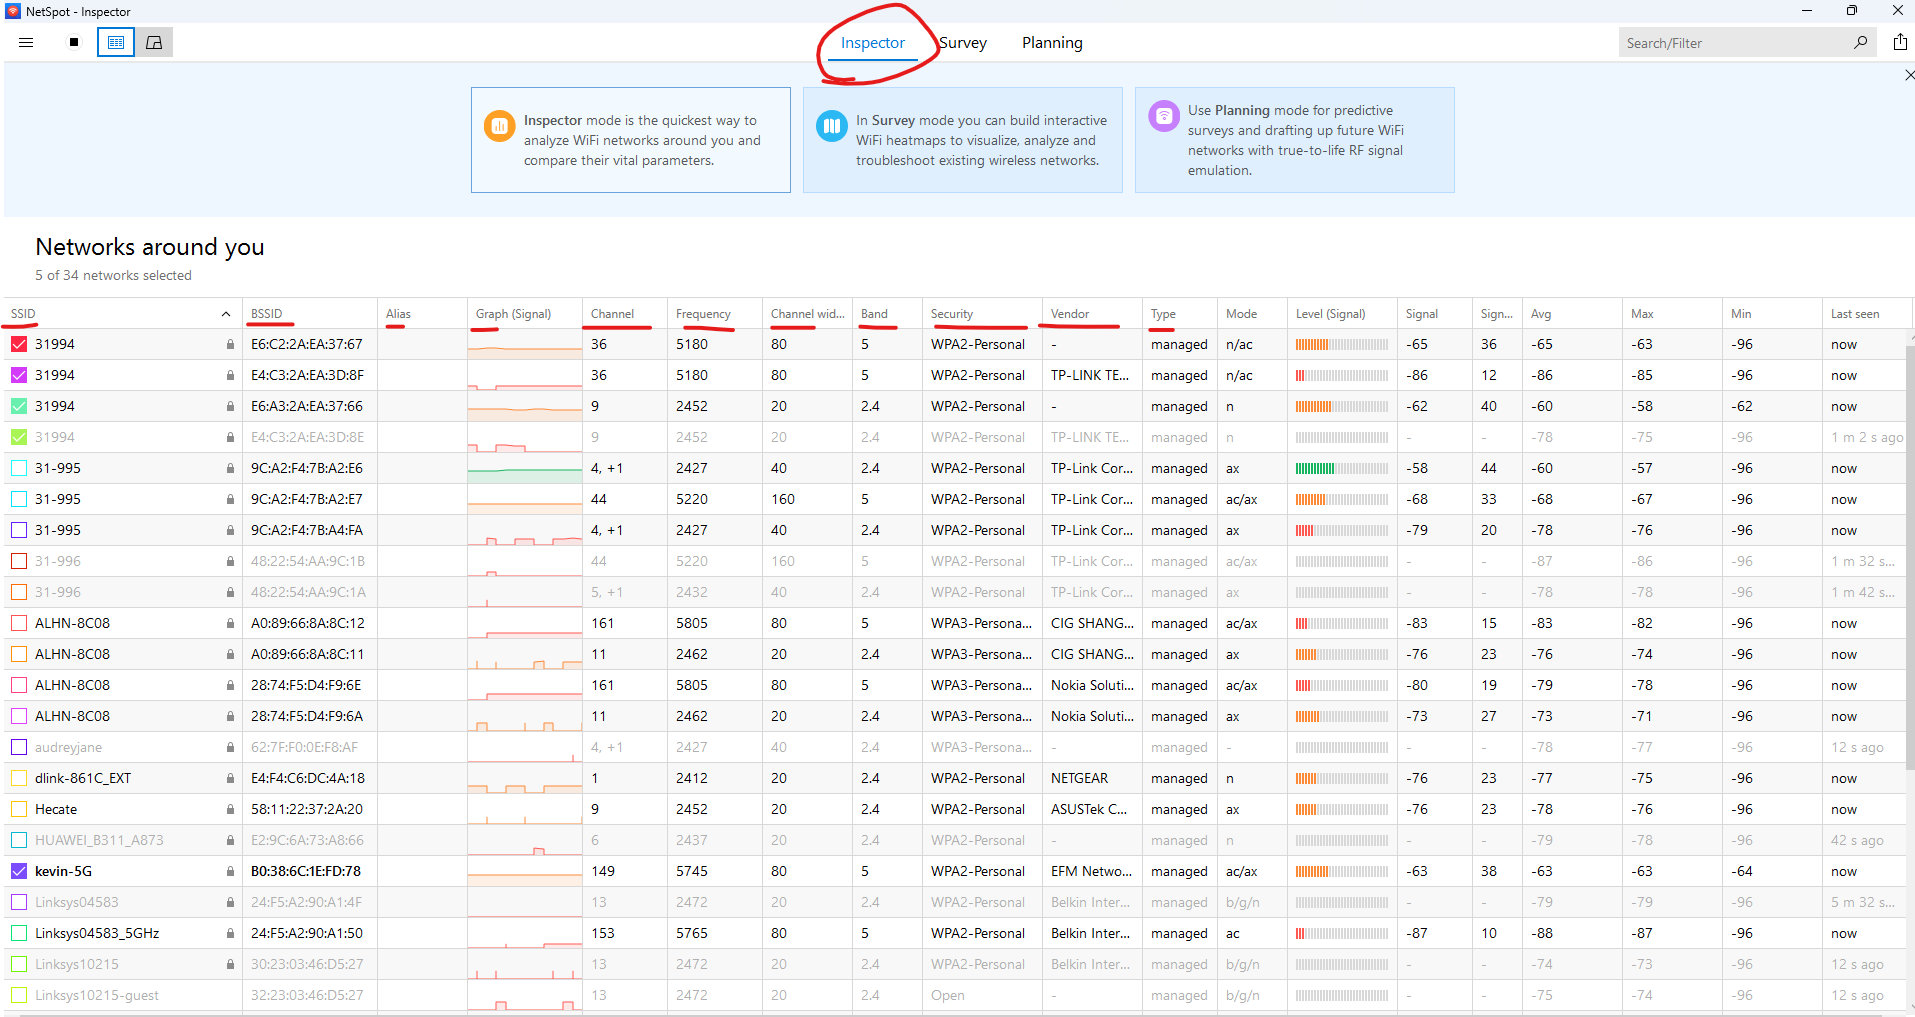Image resolution: width=1915 pixels, height=1017 pixels.
Task: Click the orange Inspector mode icon
Action: [499, 126]
